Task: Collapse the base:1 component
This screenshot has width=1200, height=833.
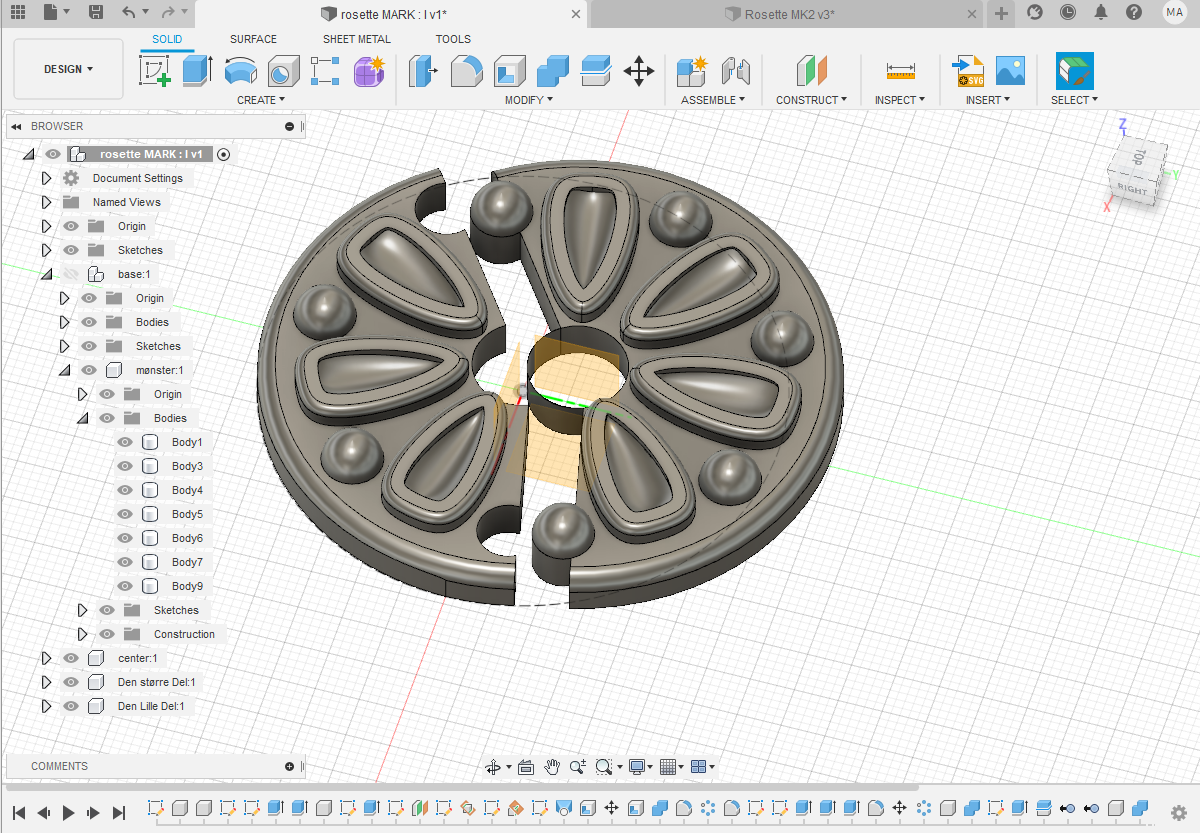Action: [x=46, y=274]
